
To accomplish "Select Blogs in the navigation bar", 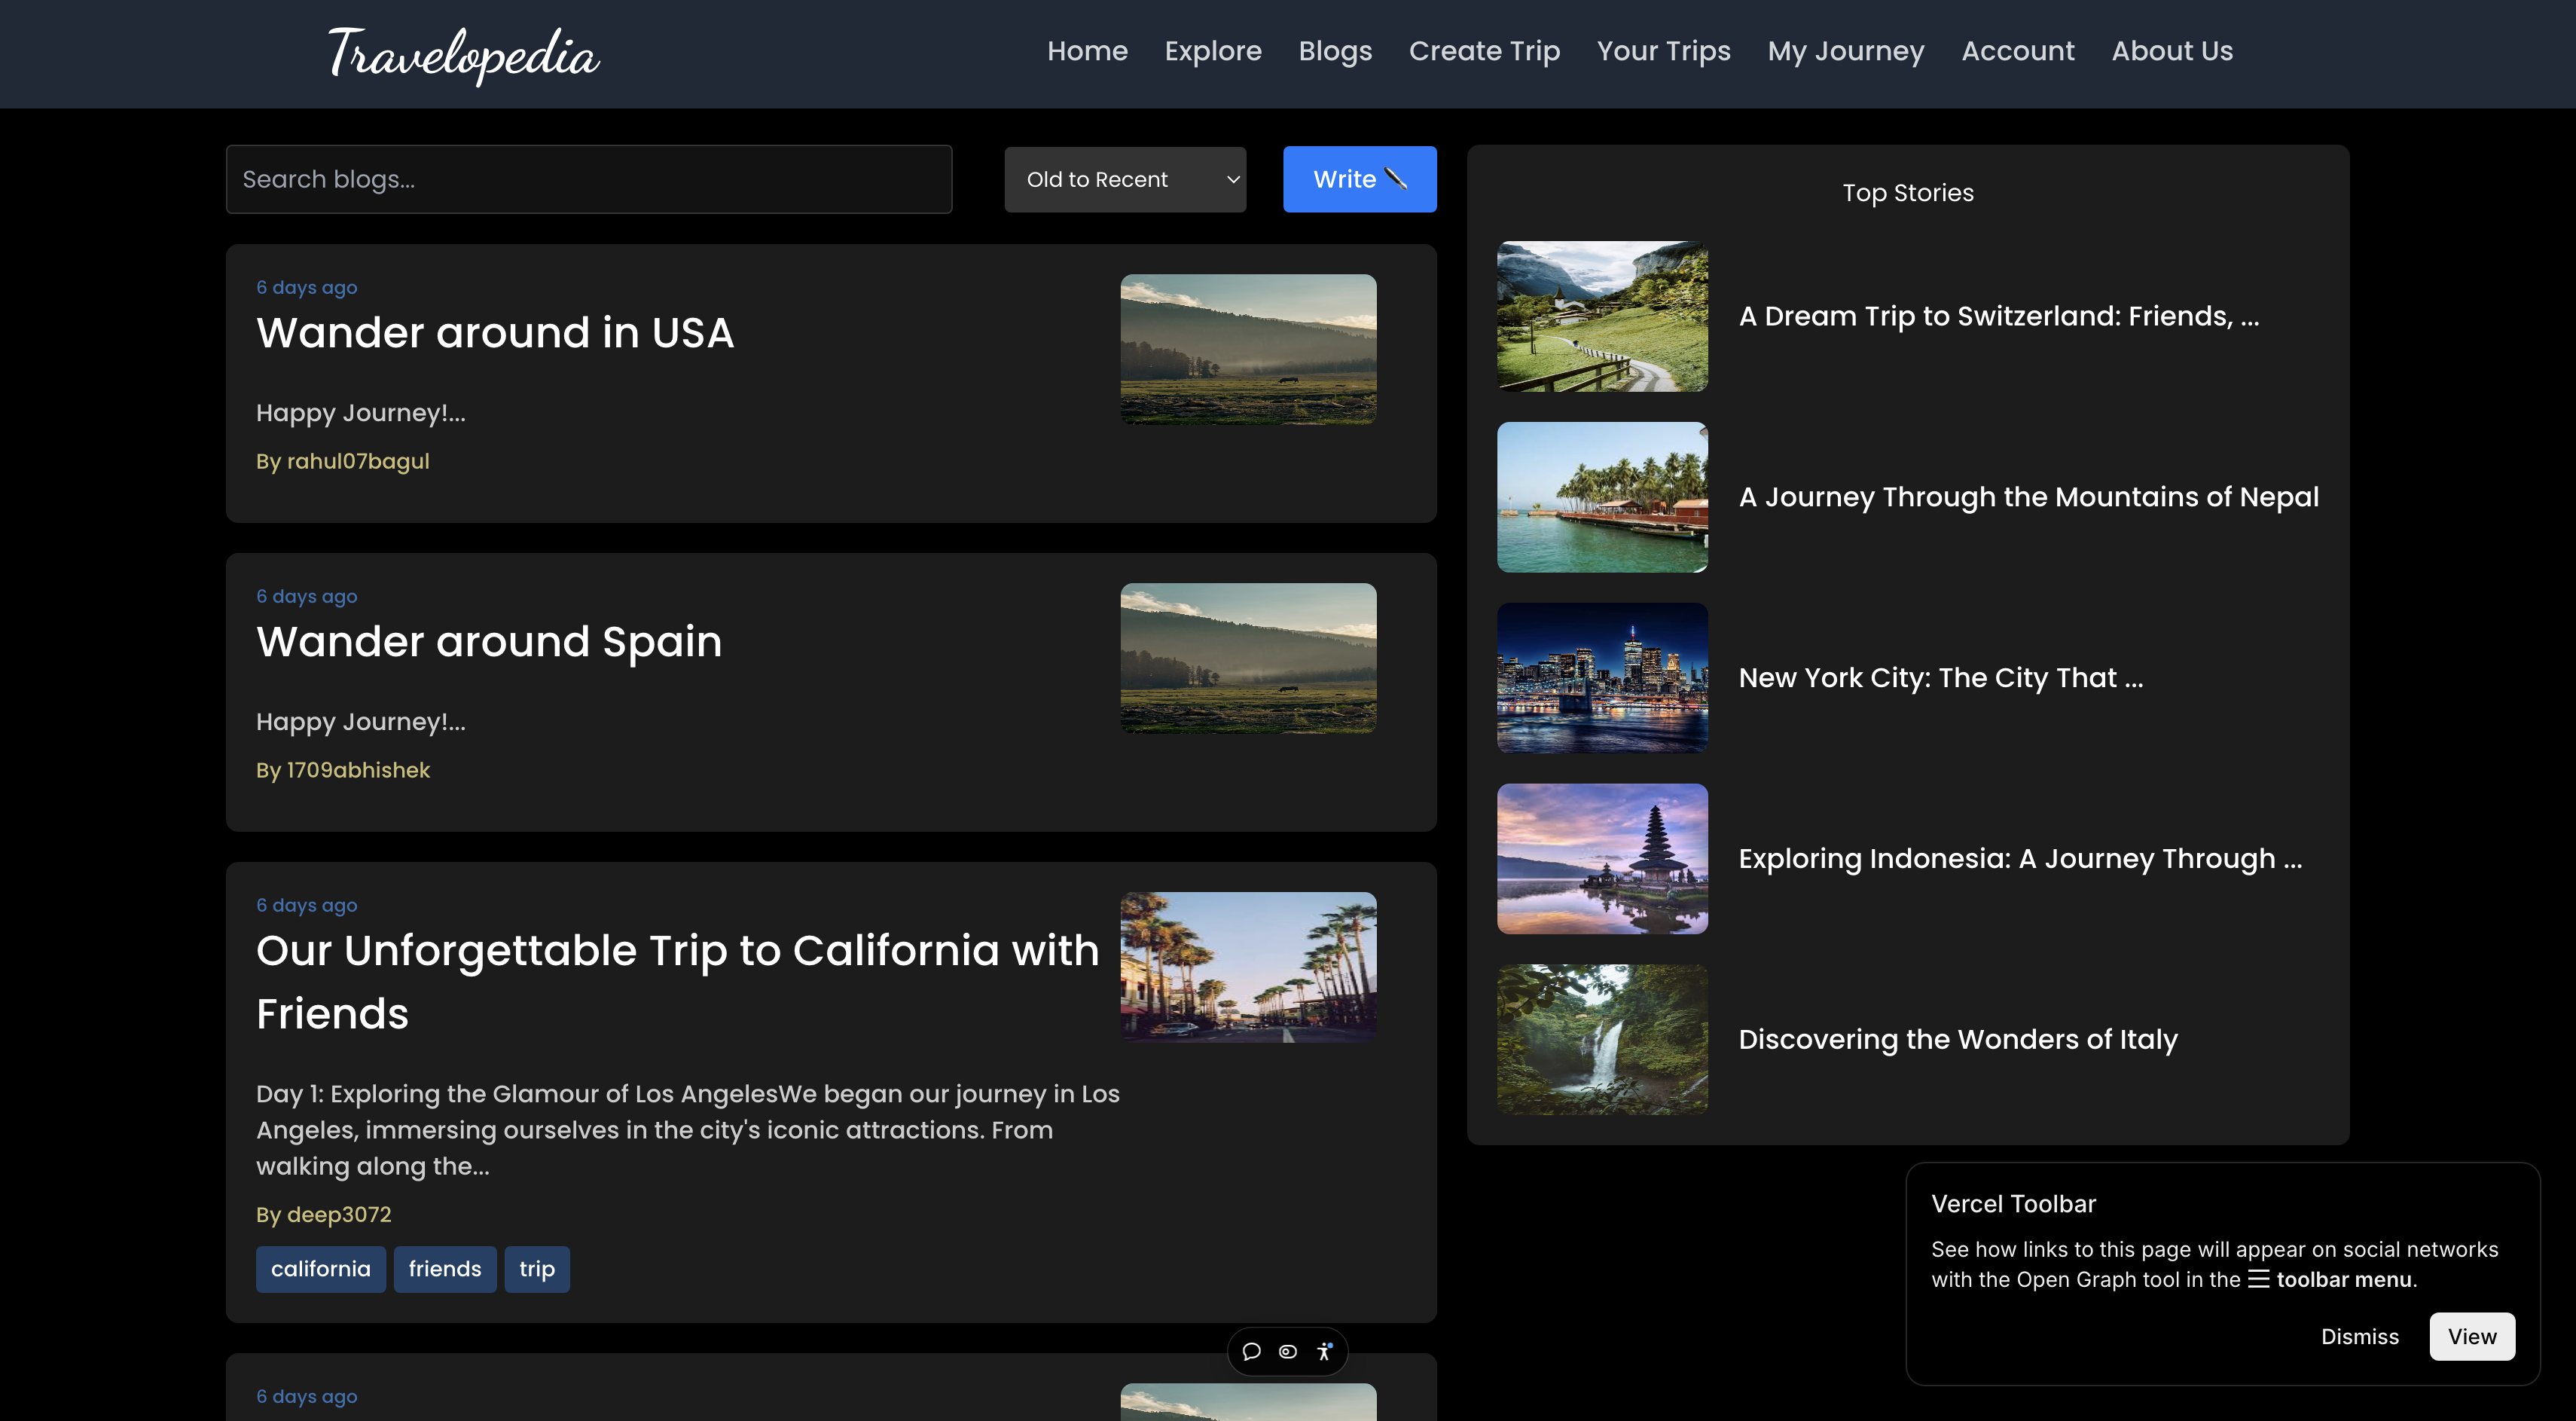I will (1335, 51).
